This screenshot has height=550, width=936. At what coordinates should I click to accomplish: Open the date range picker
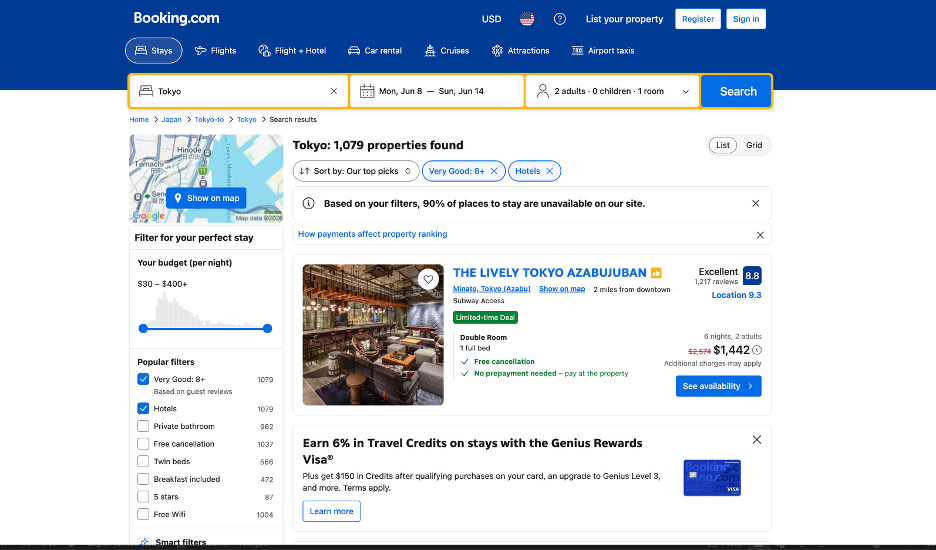tap(436, 91)
